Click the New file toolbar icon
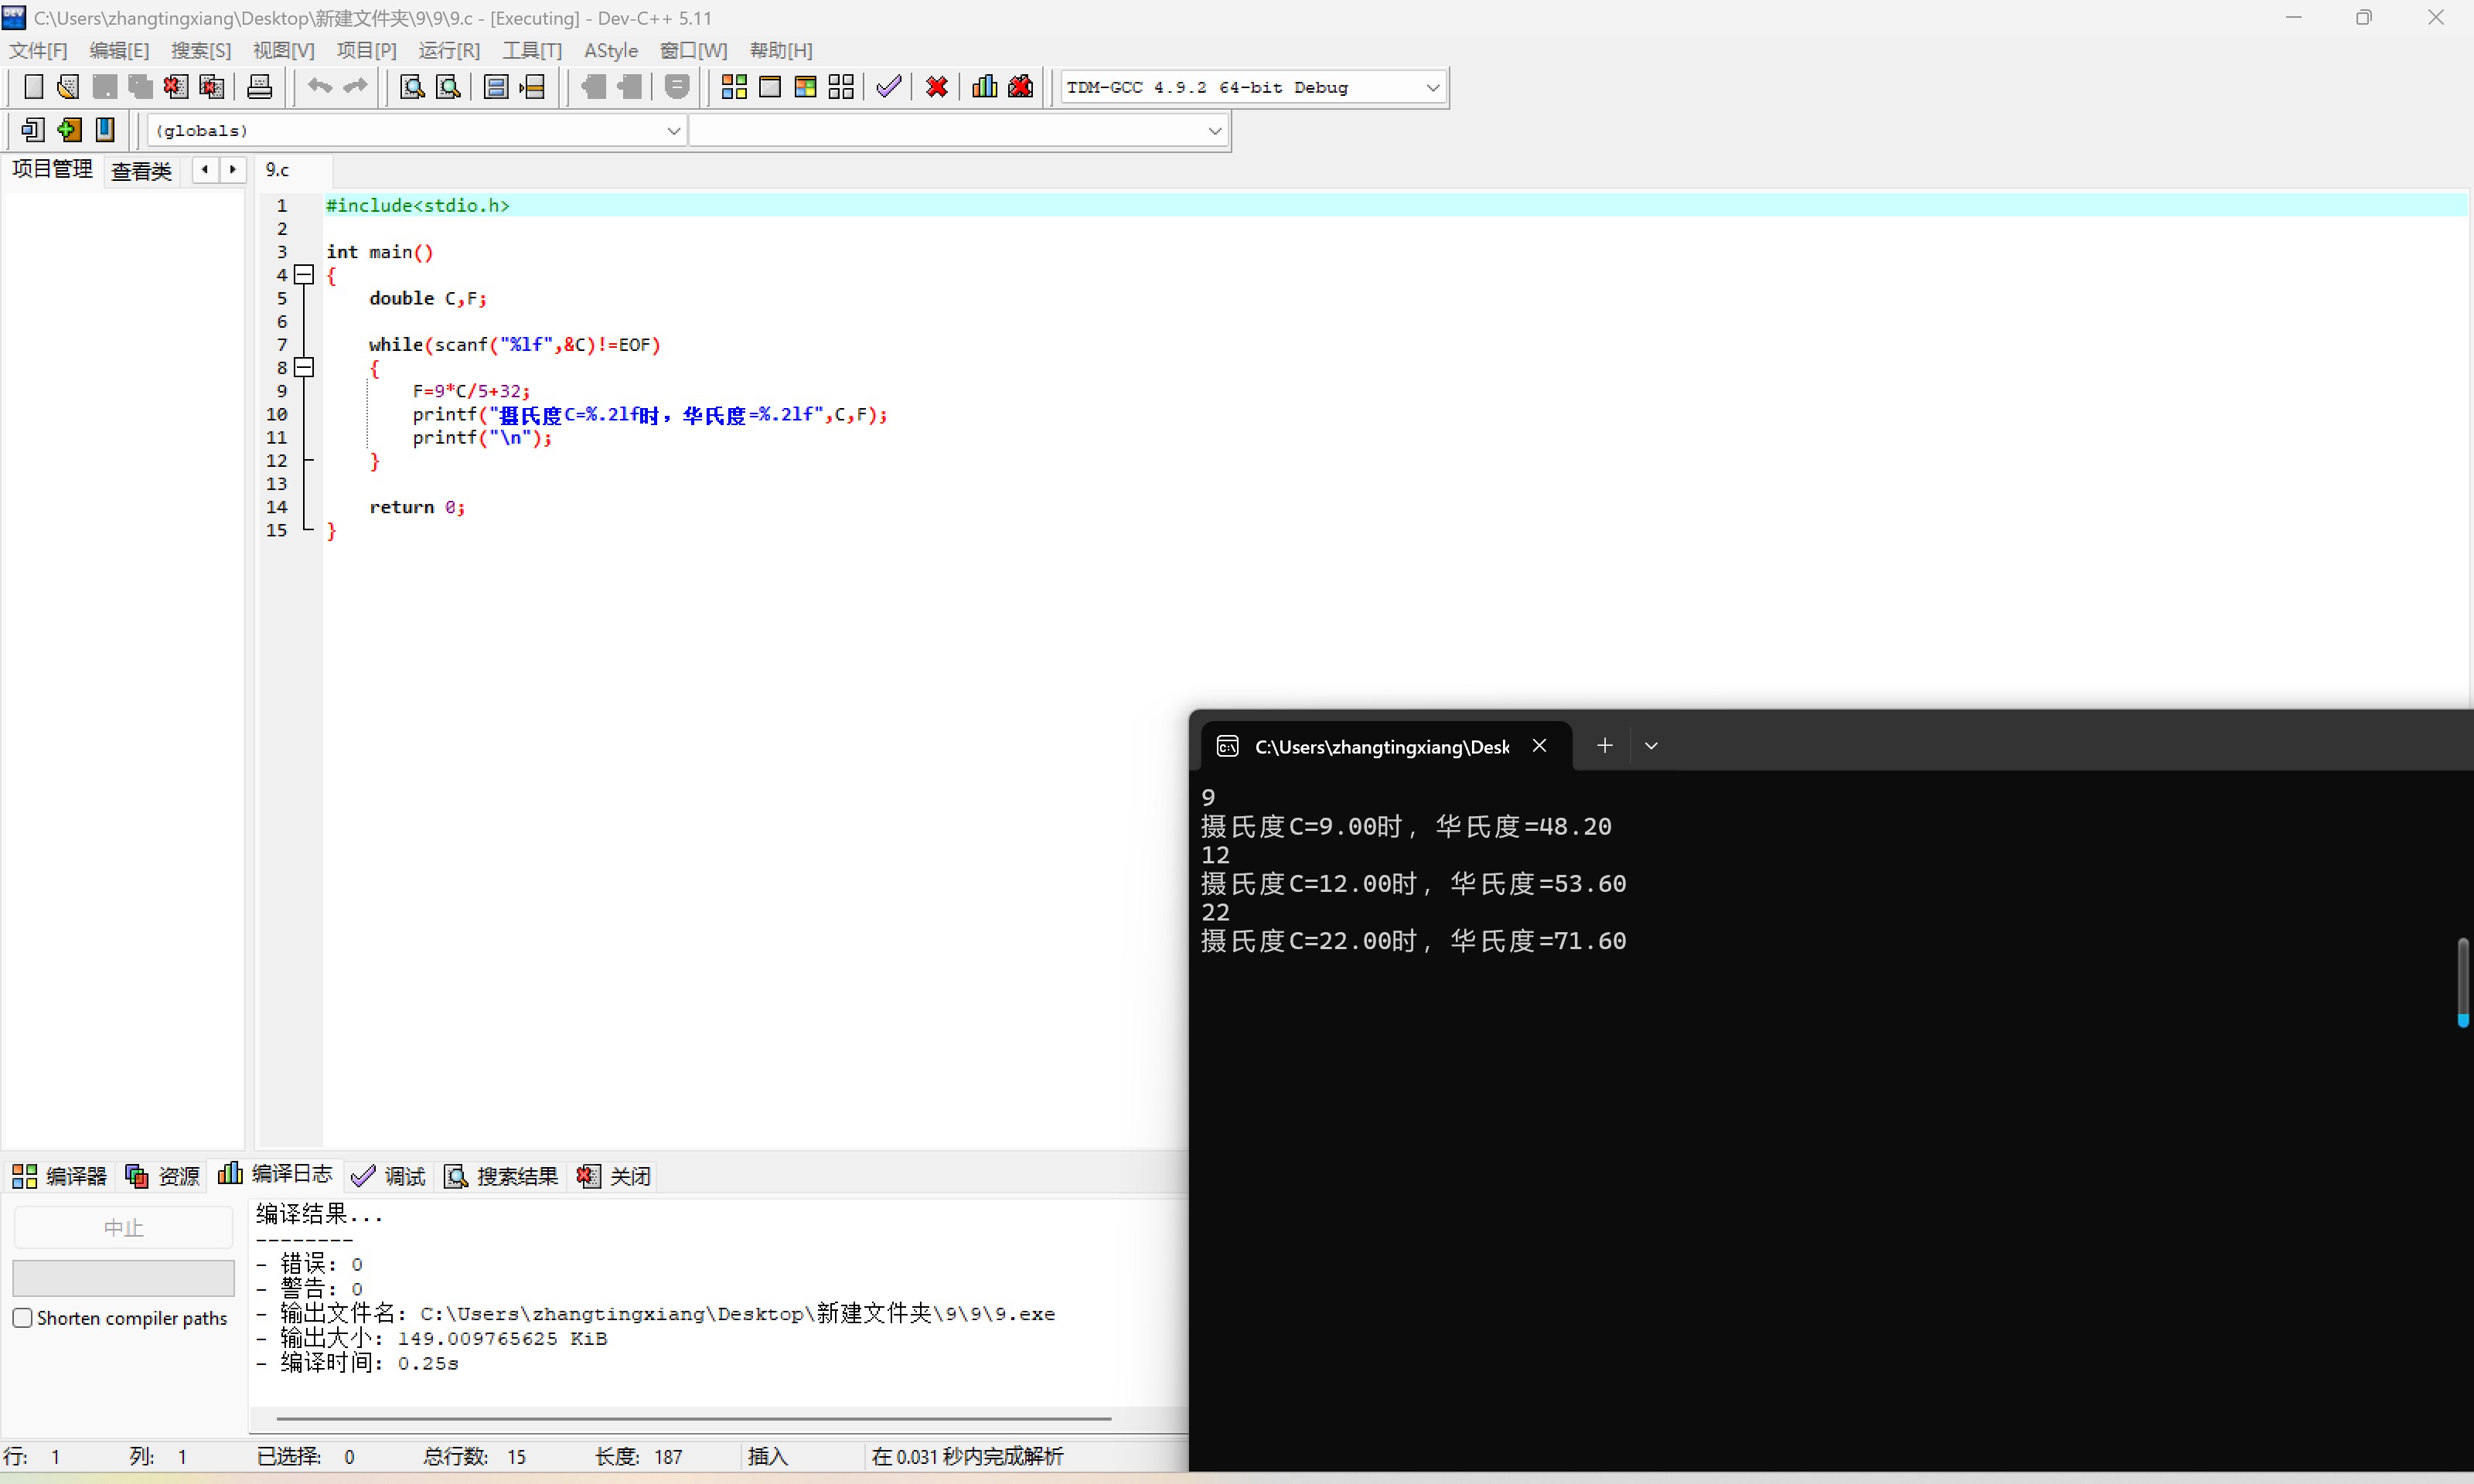 point(33,87)
